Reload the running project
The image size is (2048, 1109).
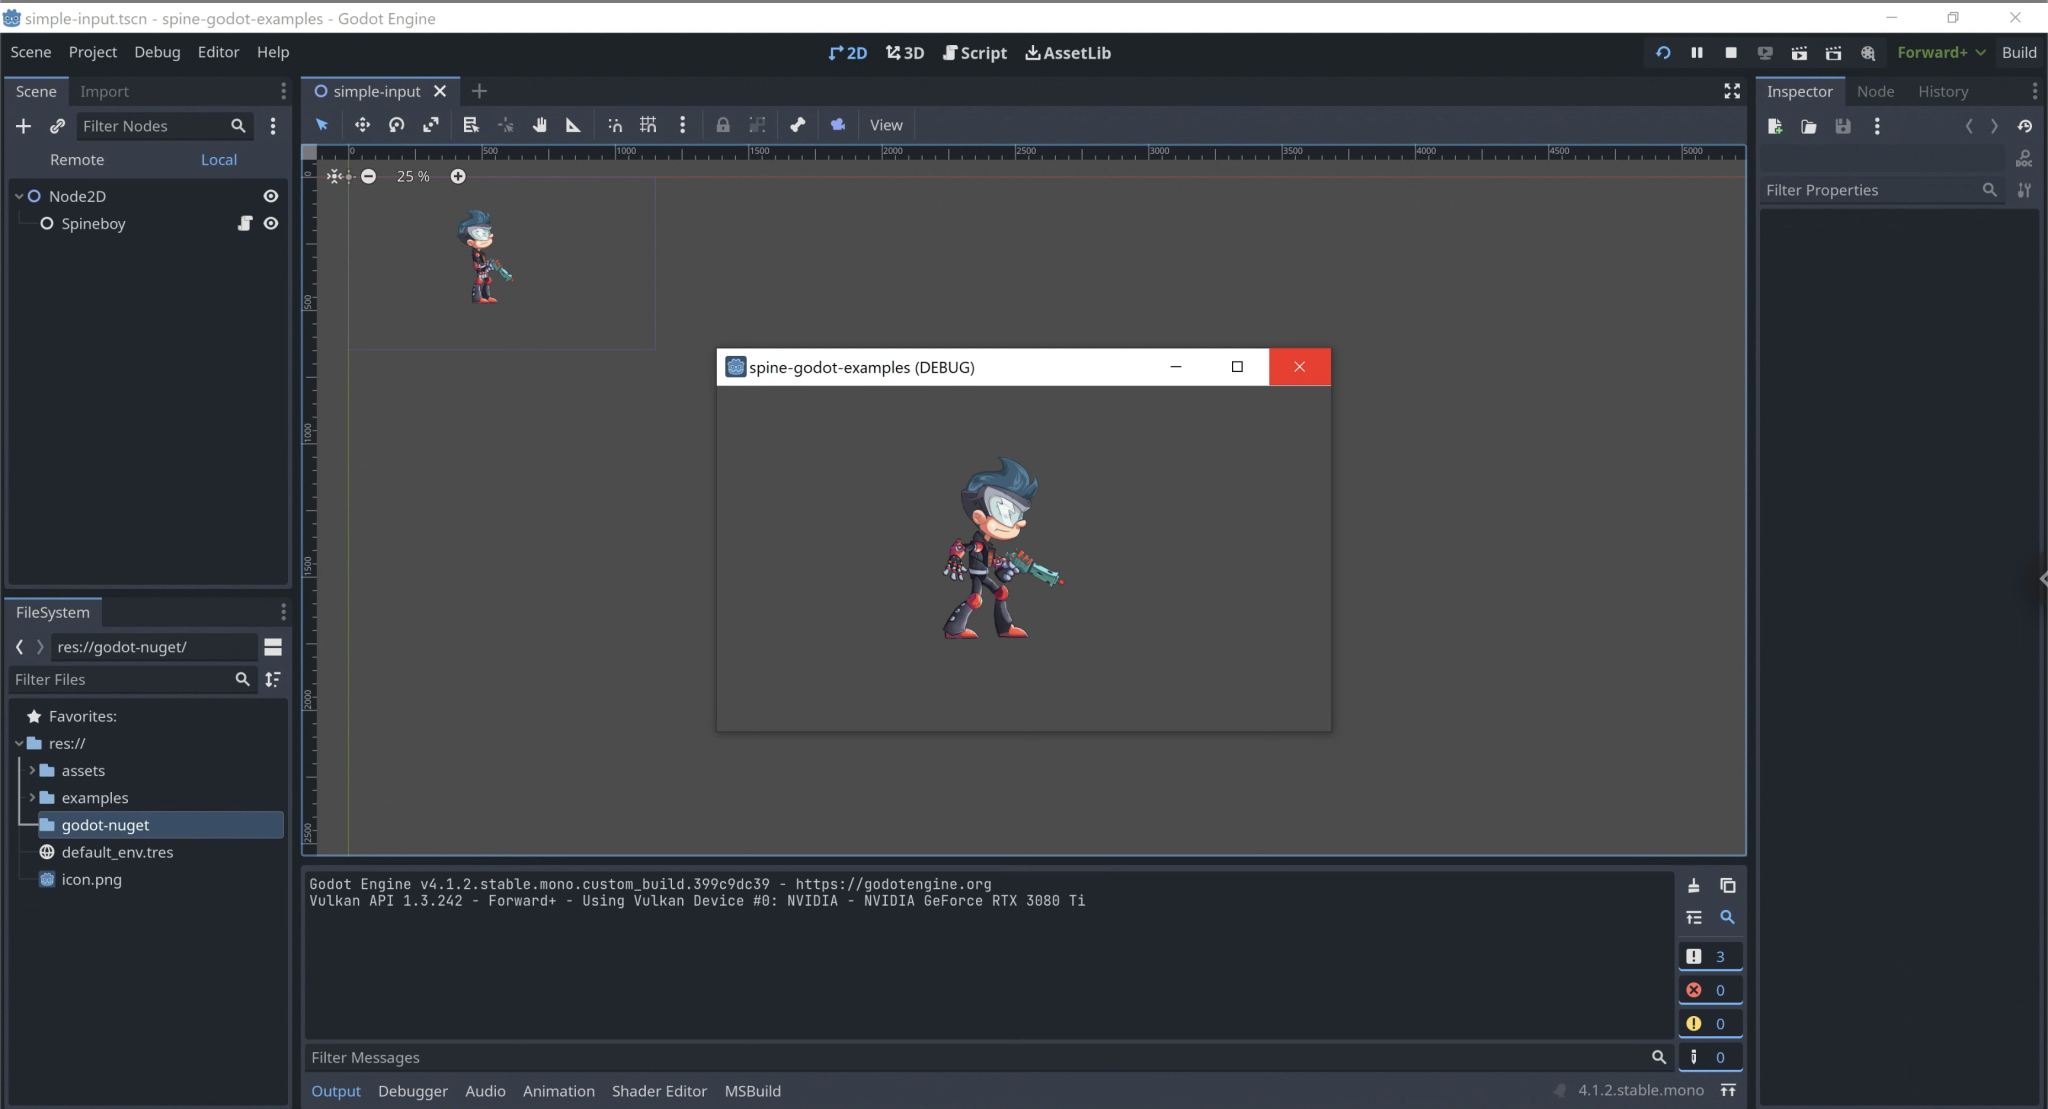pos(1663,52)
